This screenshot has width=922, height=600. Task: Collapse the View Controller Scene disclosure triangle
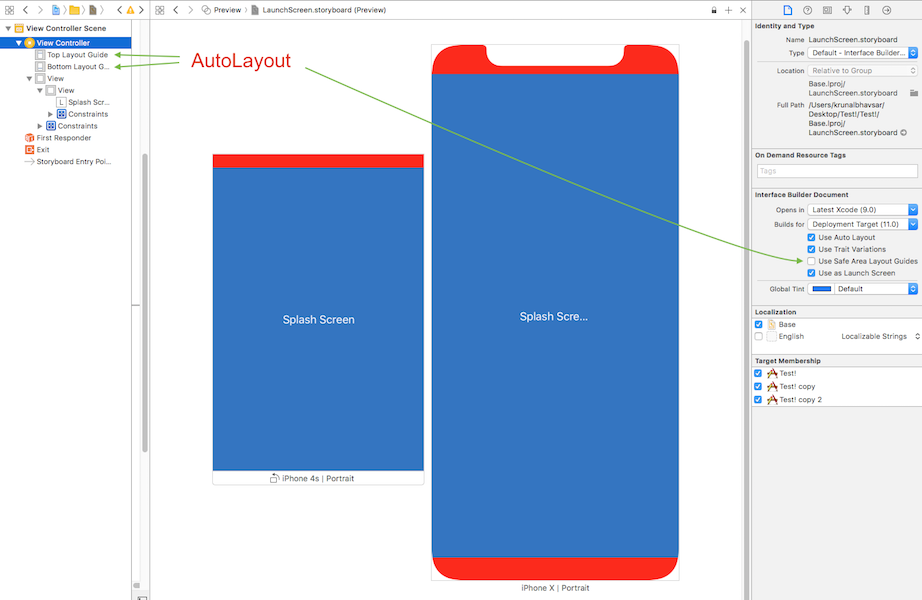pyautogui.click(x=8, y=28)
